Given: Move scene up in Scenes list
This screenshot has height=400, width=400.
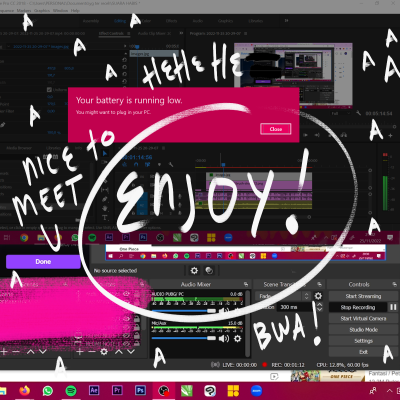Looking at the screenshot, I should 30,352.
